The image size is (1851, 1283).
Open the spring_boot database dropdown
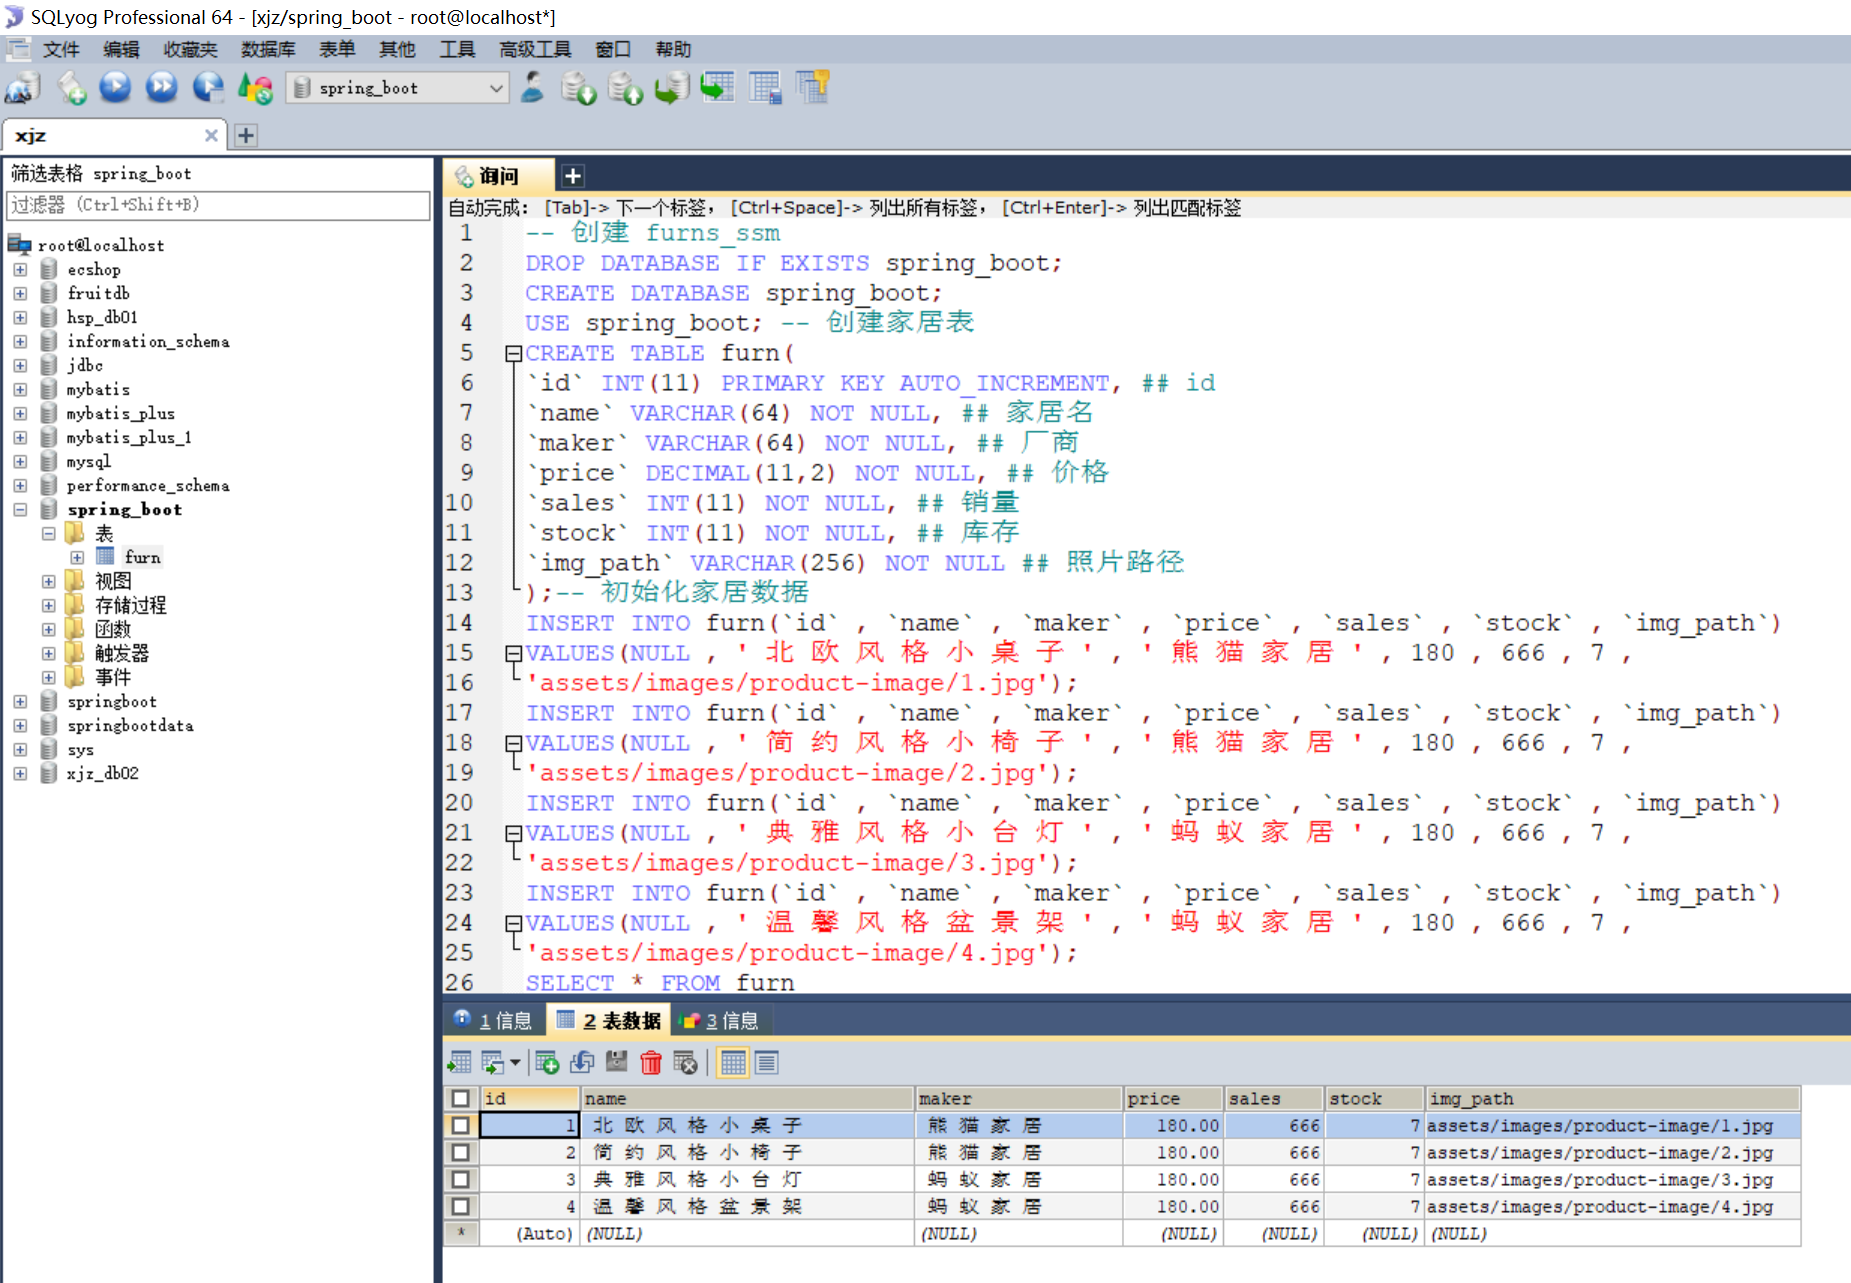pos(496,88)
